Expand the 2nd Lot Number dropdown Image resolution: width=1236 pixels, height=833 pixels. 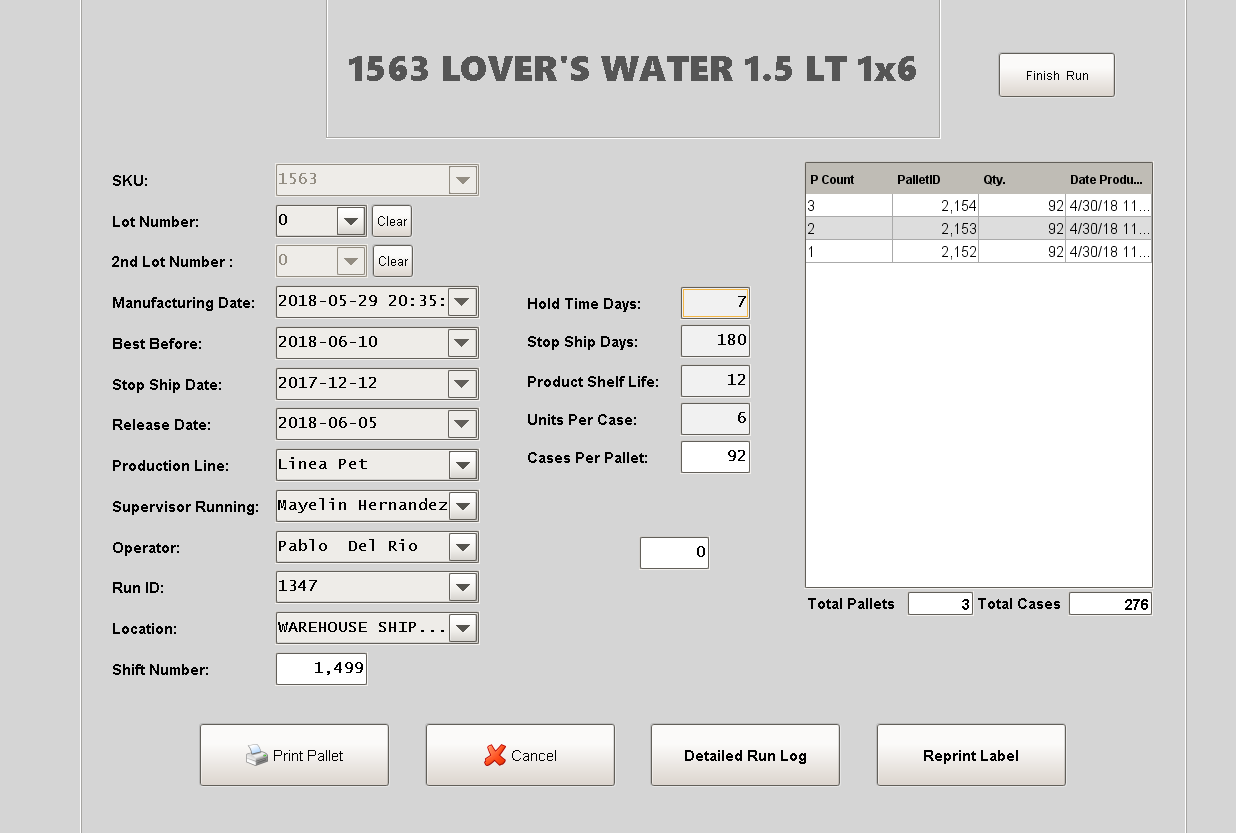coord(351,261)
